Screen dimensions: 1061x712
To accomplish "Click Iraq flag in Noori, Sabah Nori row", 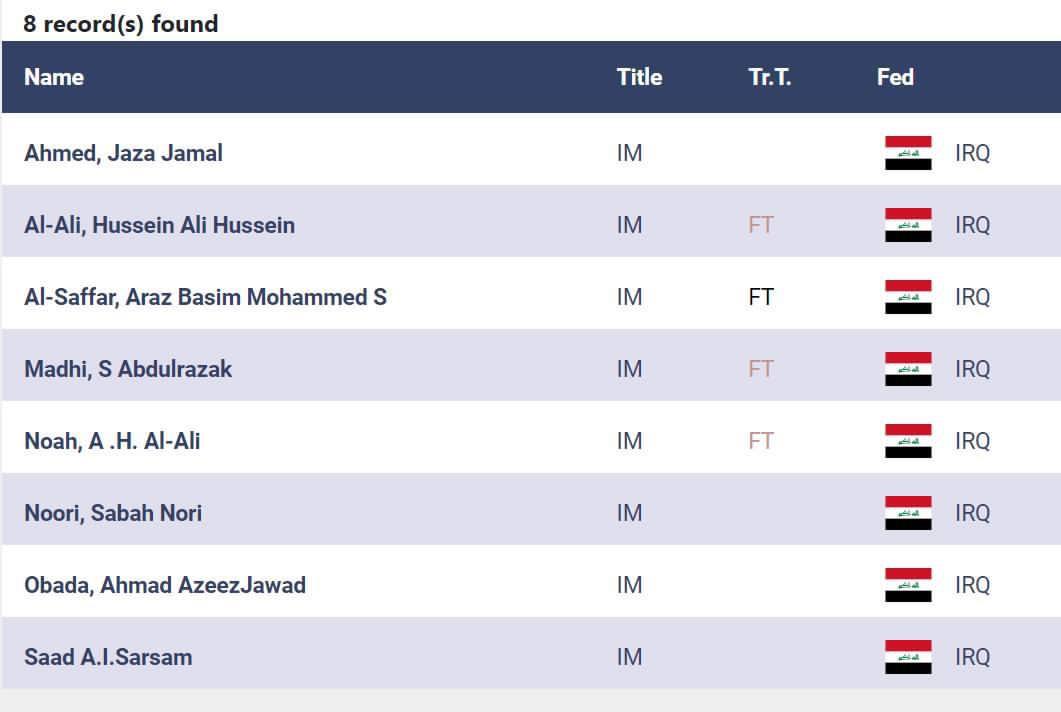I will (x=908, y=513).
